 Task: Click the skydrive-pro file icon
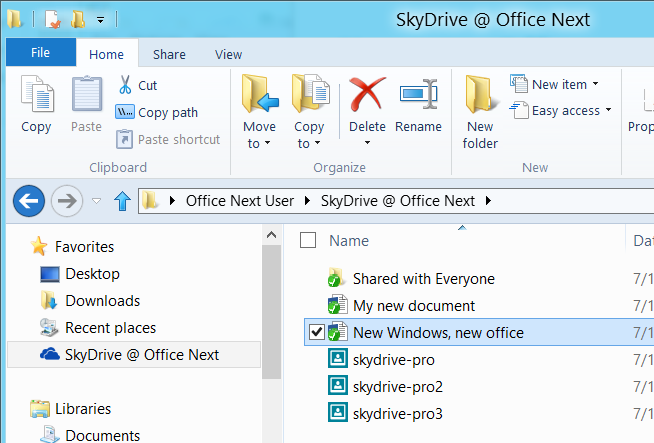pyautogui.click(x=337, y=359)
